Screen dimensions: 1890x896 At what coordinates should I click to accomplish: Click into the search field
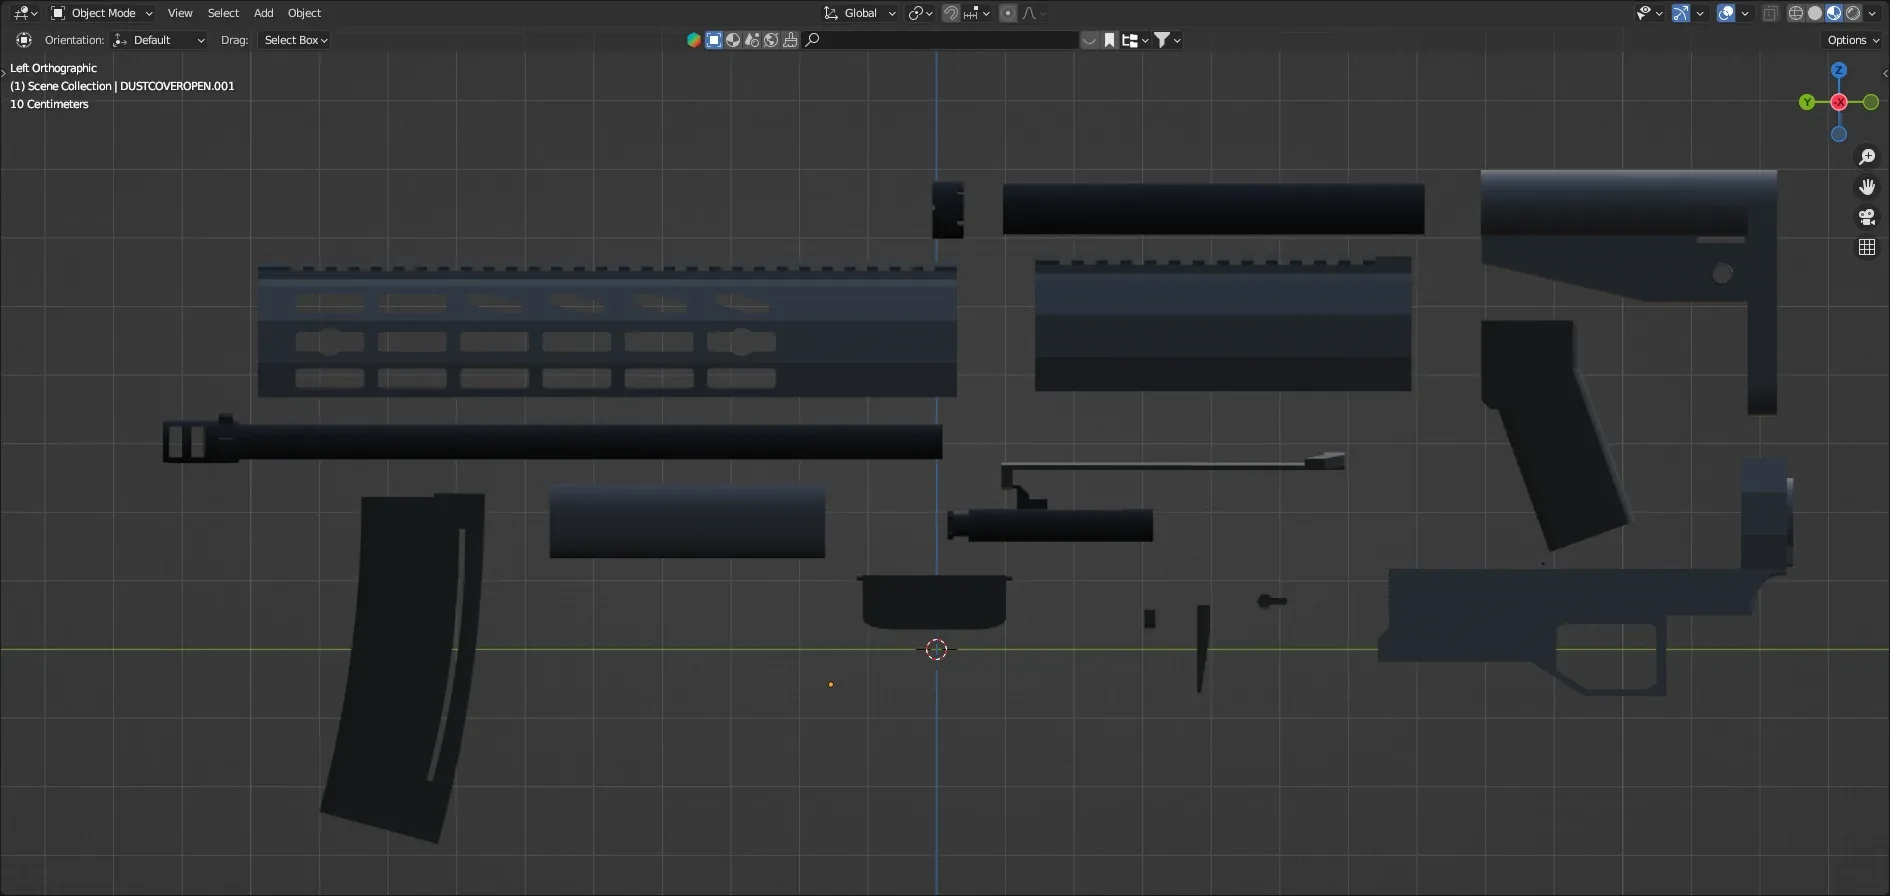(940, 40)
